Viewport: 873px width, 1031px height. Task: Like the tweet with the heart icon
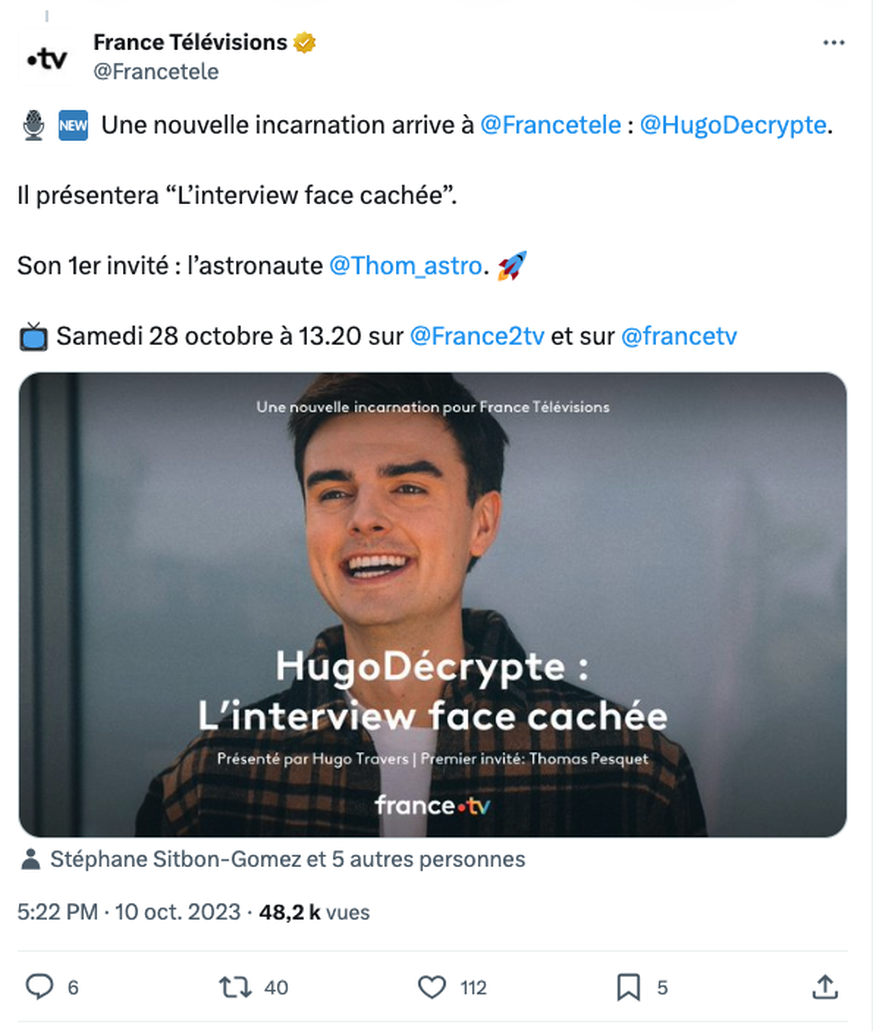point(431,987)
